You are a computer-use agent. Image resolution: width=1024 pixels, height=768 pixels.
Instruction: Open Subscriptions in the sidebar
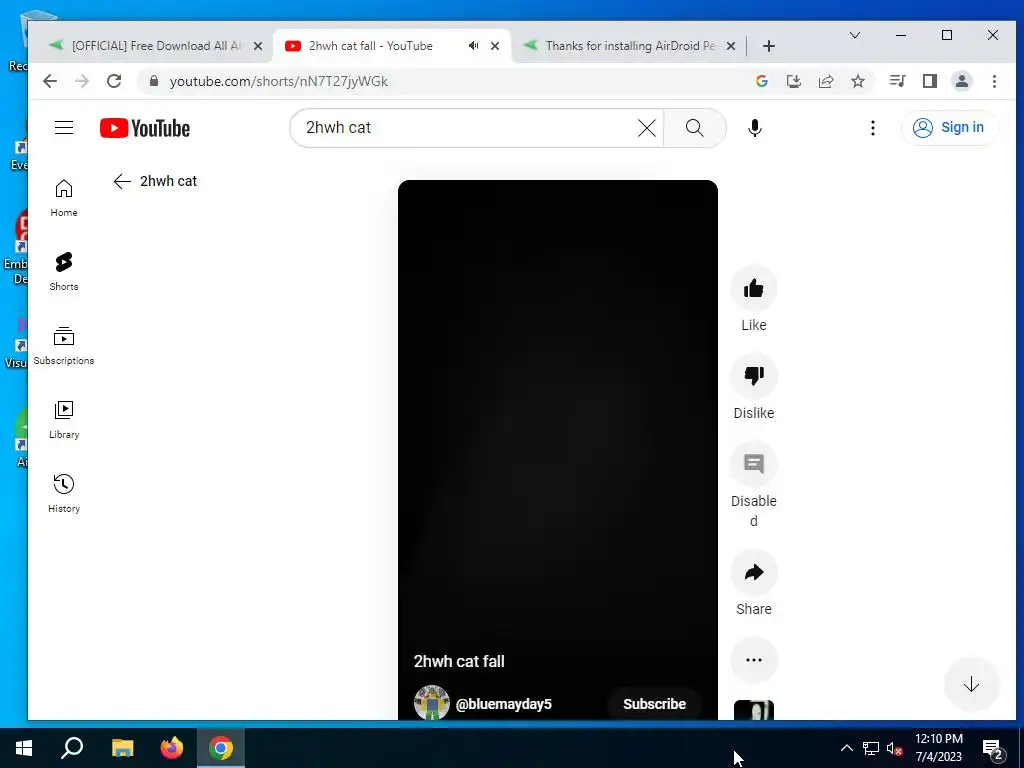click(64, 345)
